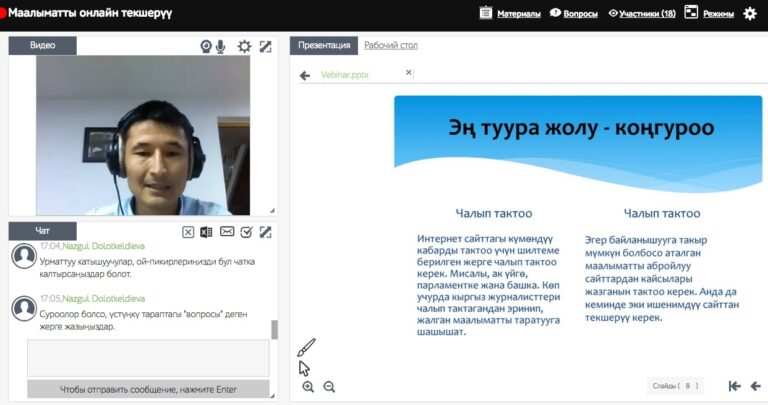Image resolution: width=768 pixels, height=405 pixels.
Task: Zoom out of the presentation slide
Action: tap(329, 387)
